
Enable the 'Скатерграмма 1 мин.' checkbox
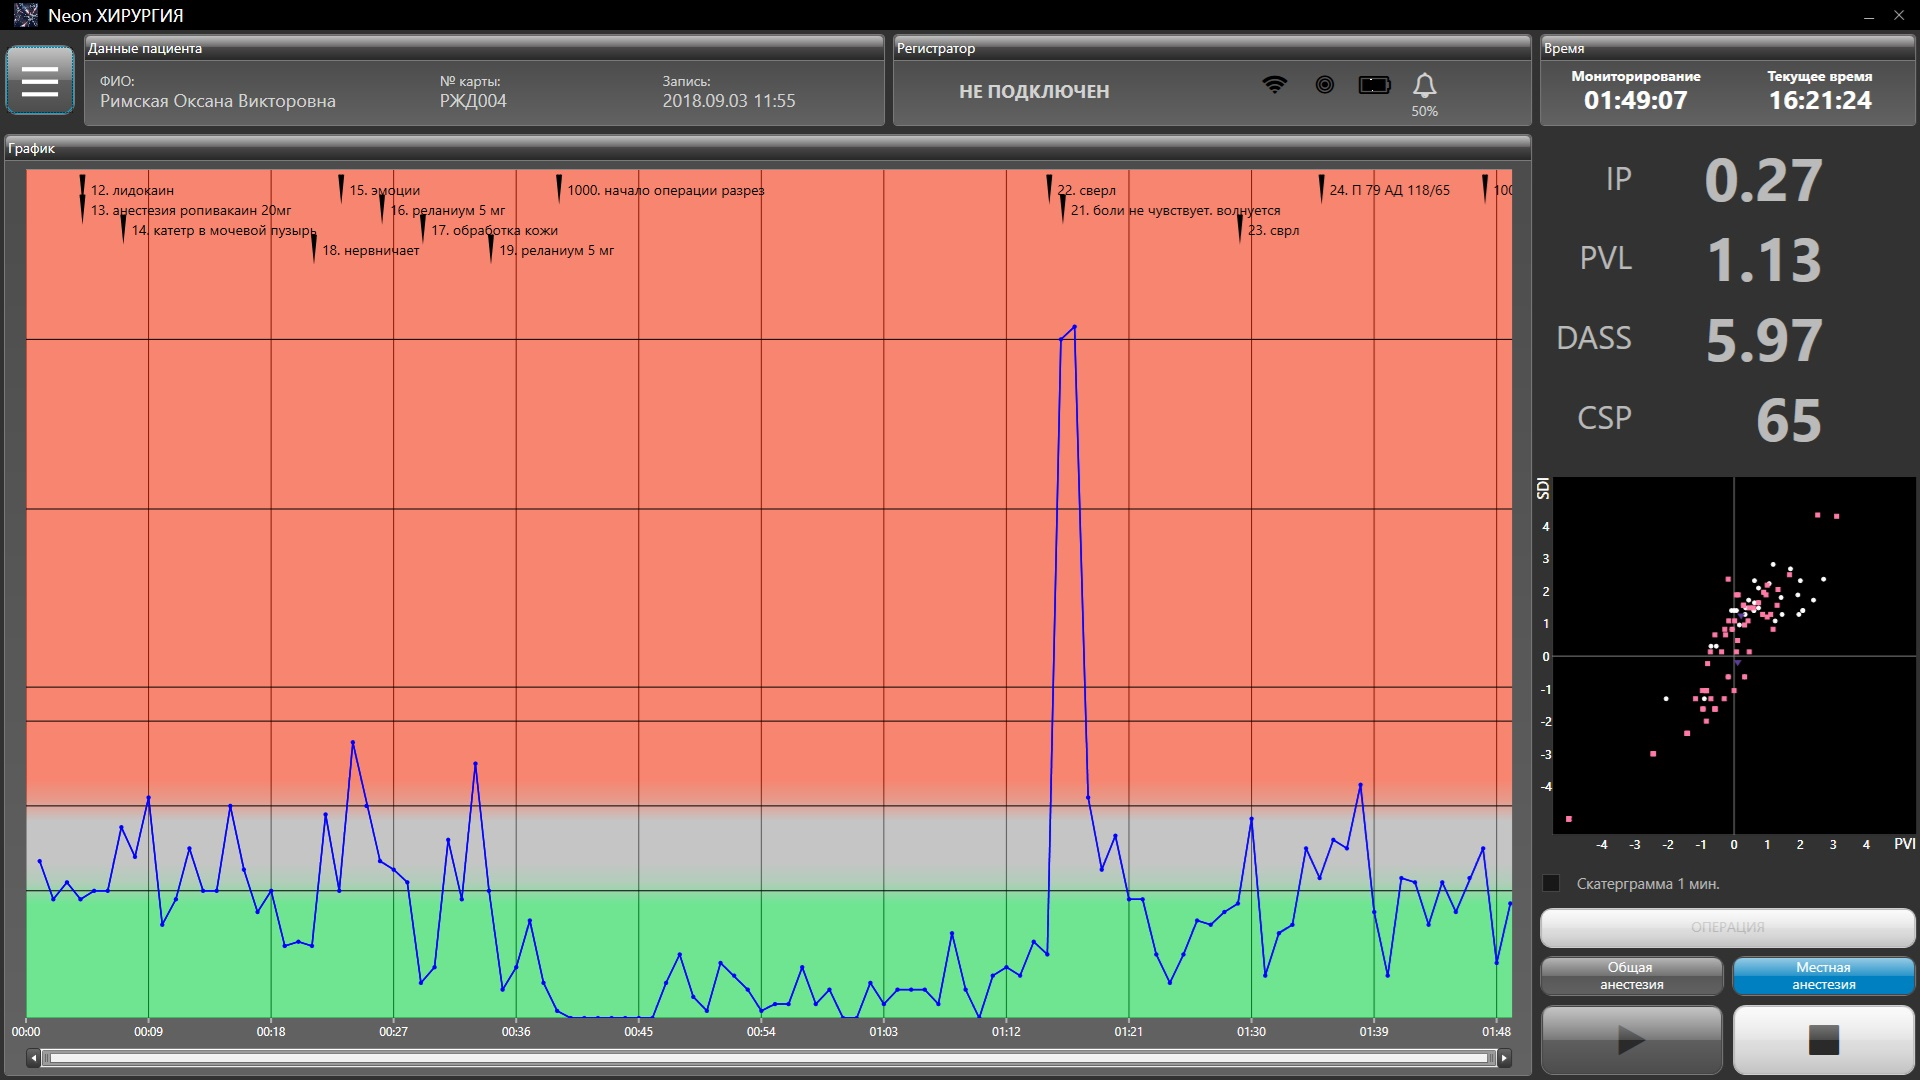[1551, 883]
